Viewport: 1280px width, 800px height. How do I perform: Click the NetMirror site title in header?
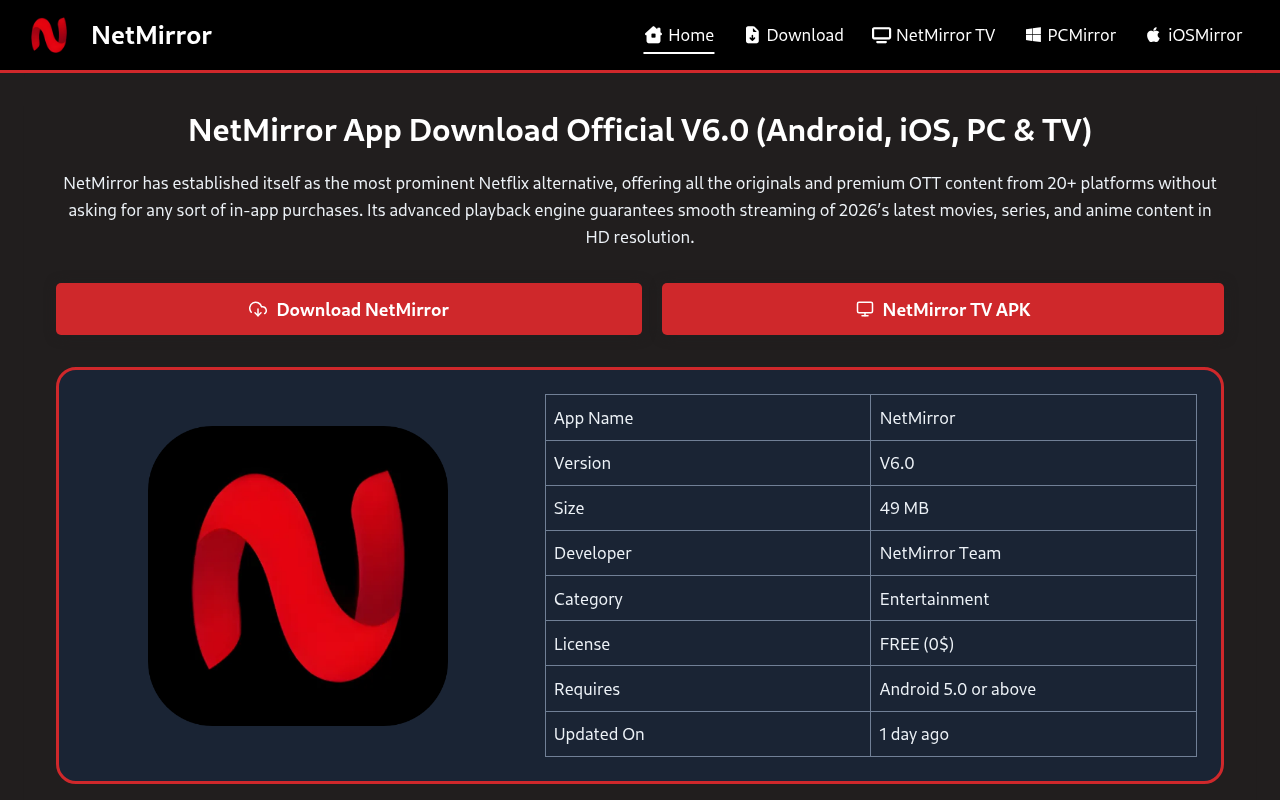[151, 35]
